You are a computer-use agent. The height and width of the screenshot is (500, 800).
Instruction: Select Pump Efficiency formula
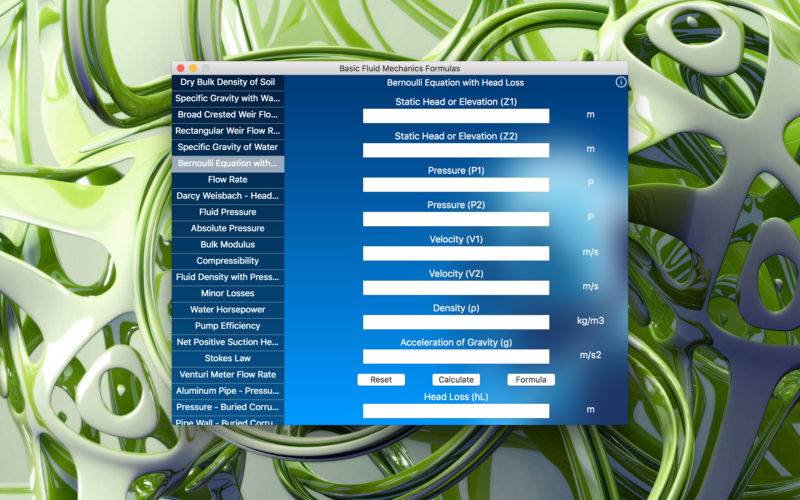click(228, 326)
